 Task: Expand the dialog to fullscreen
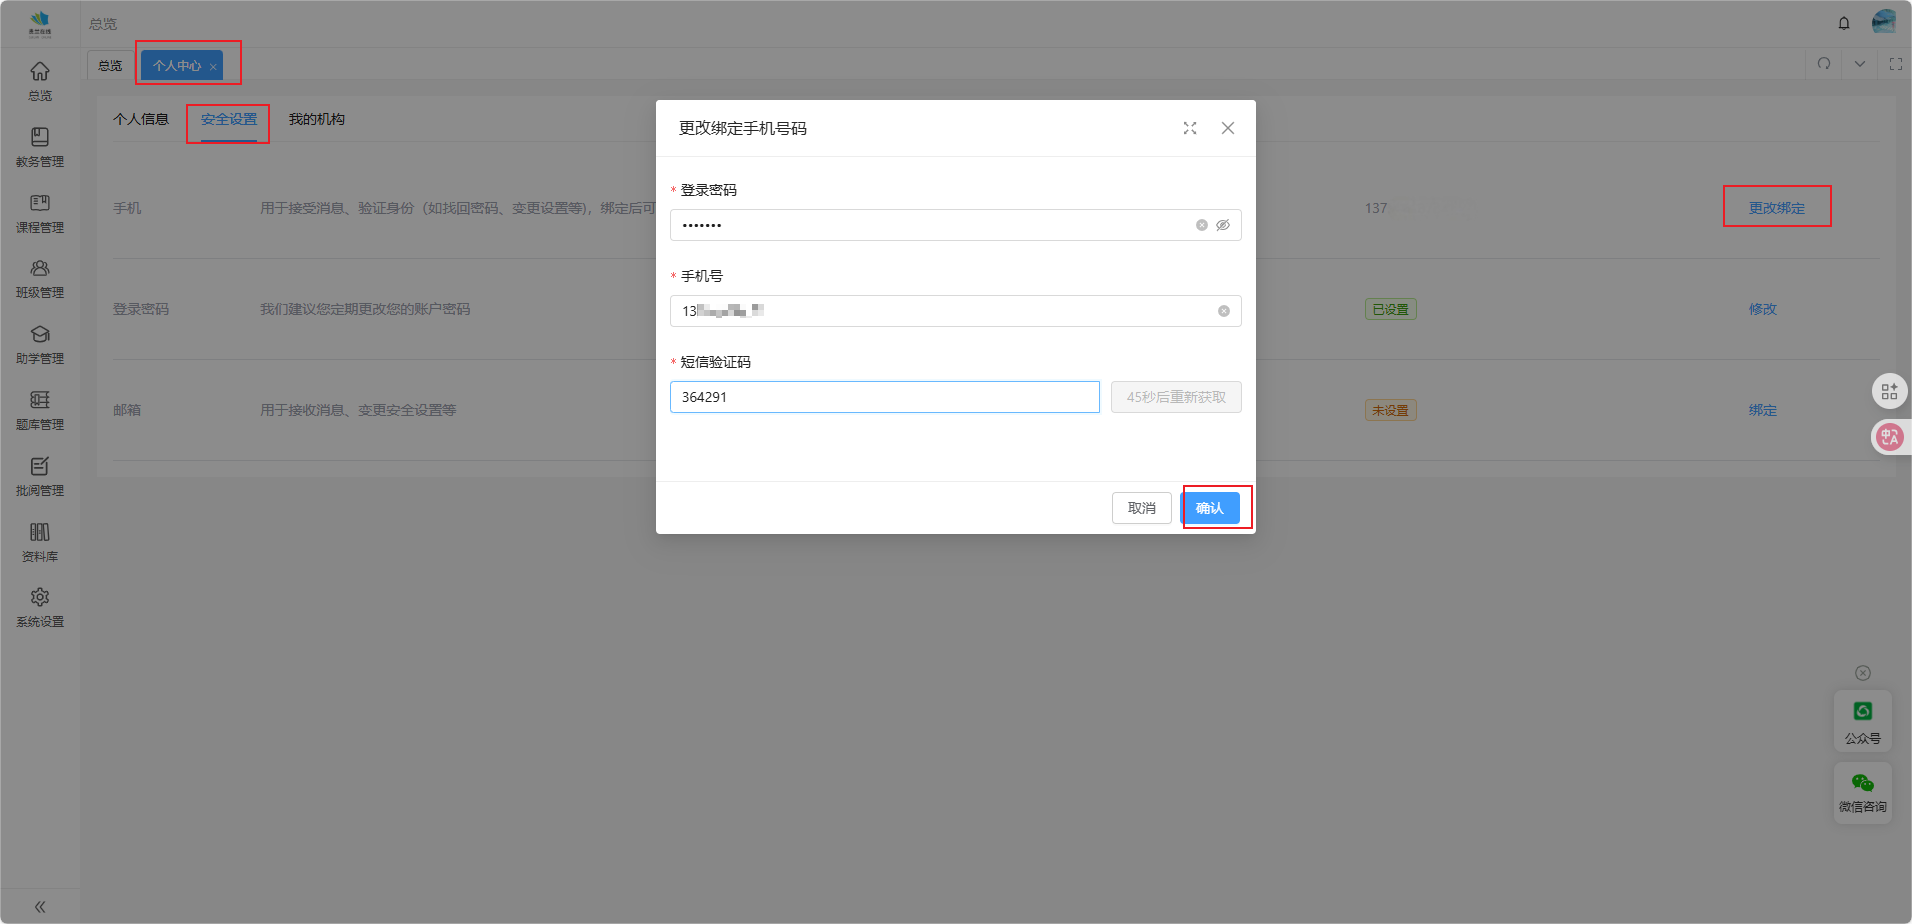pyautogui.click(x=1190, y=128)
